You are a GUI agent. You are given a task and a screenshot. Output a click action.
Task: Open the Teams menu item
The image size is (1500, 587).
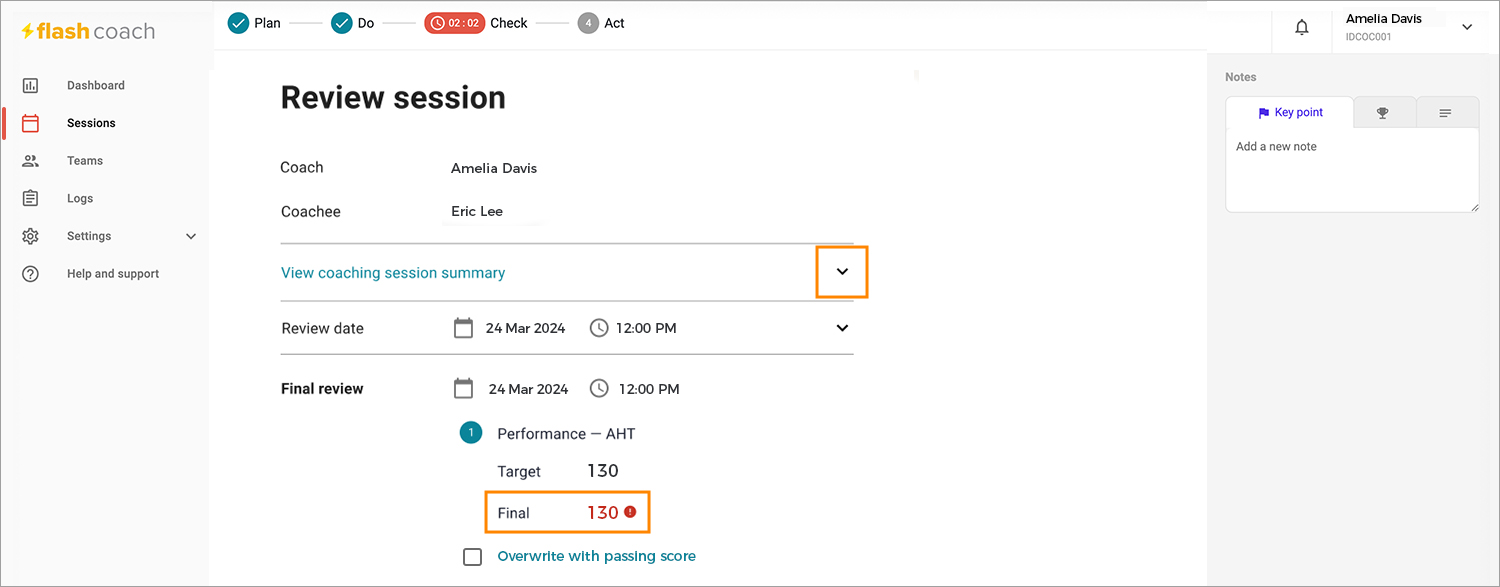point(85,161)
